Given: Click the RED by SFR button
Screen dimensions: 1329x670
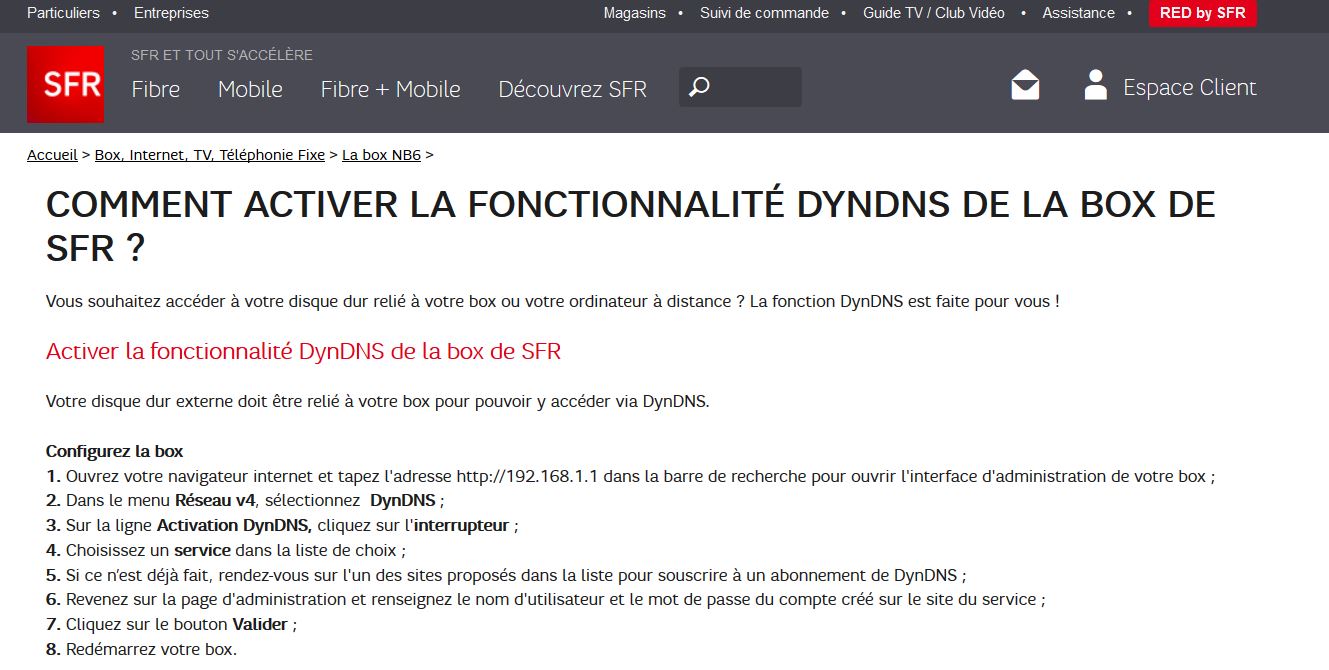Looking at the screenshot, I should tap(1203, 13).
